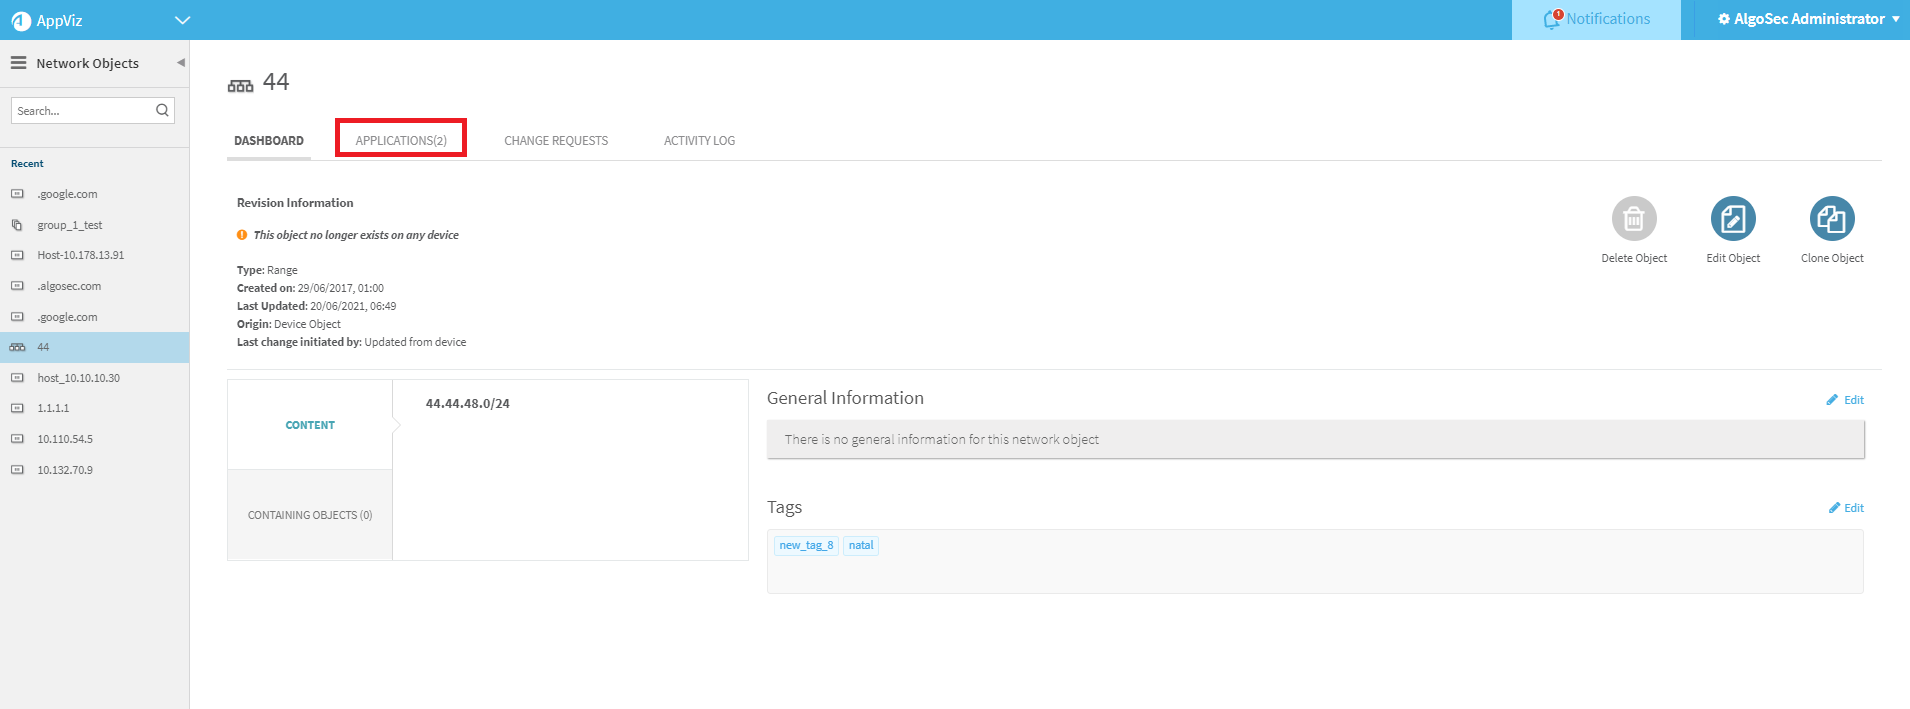1910x709 pixels.
Task: Click the Edit Object icon
Action: pyautogui.click(x=1732, y=218)
